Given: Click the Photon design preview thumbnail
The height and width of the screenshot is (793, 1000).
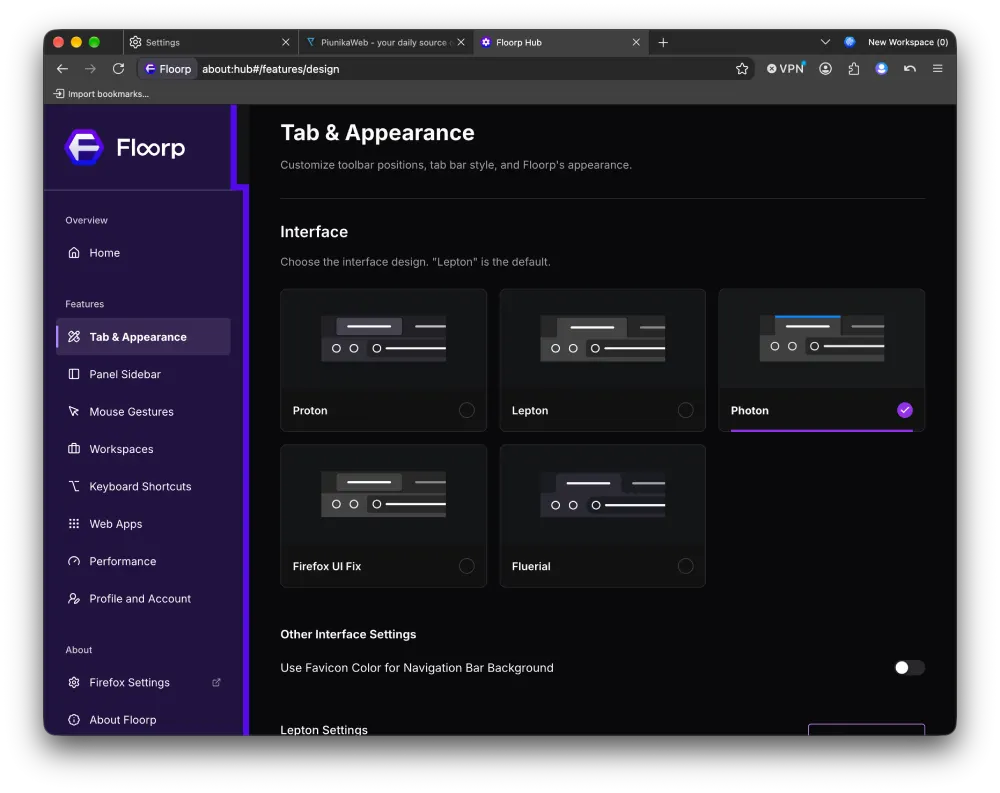Looking at the screenshot, I should click(x=821, y=338).
